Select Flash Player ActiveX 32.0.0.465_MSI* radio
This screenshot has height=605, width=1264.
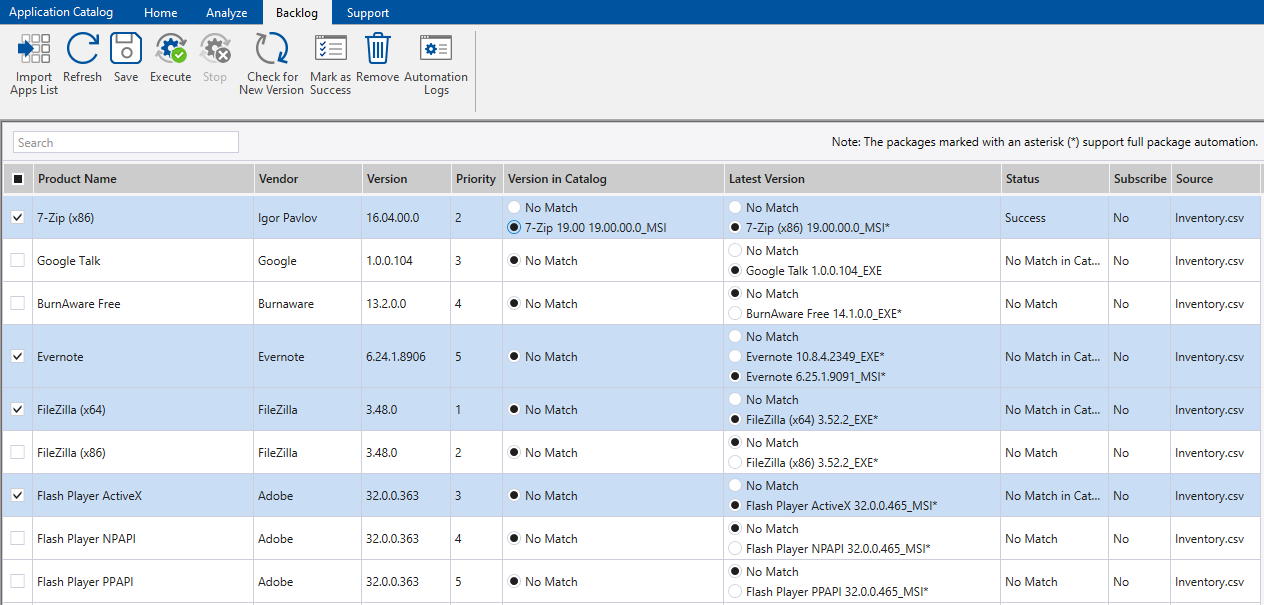coord(736,505)
